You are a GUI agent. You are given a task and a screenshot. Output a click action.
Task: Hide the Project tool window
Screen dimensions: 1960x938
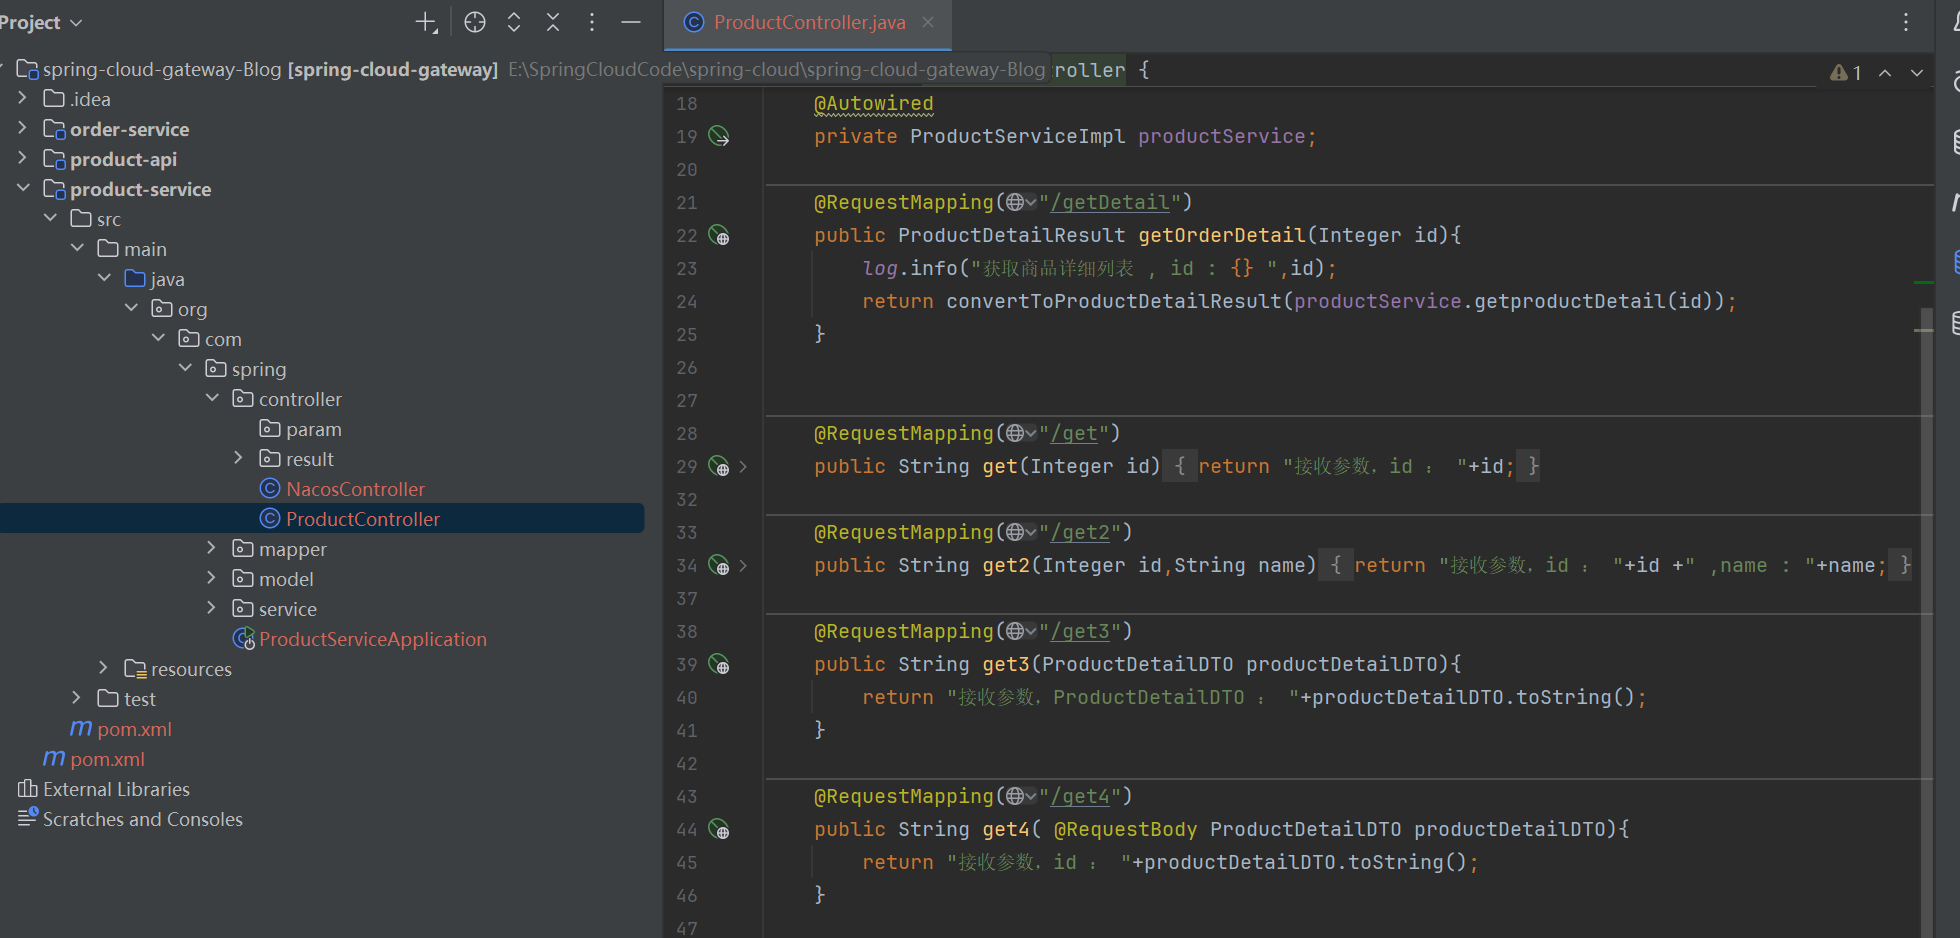[x=631, y=22]
